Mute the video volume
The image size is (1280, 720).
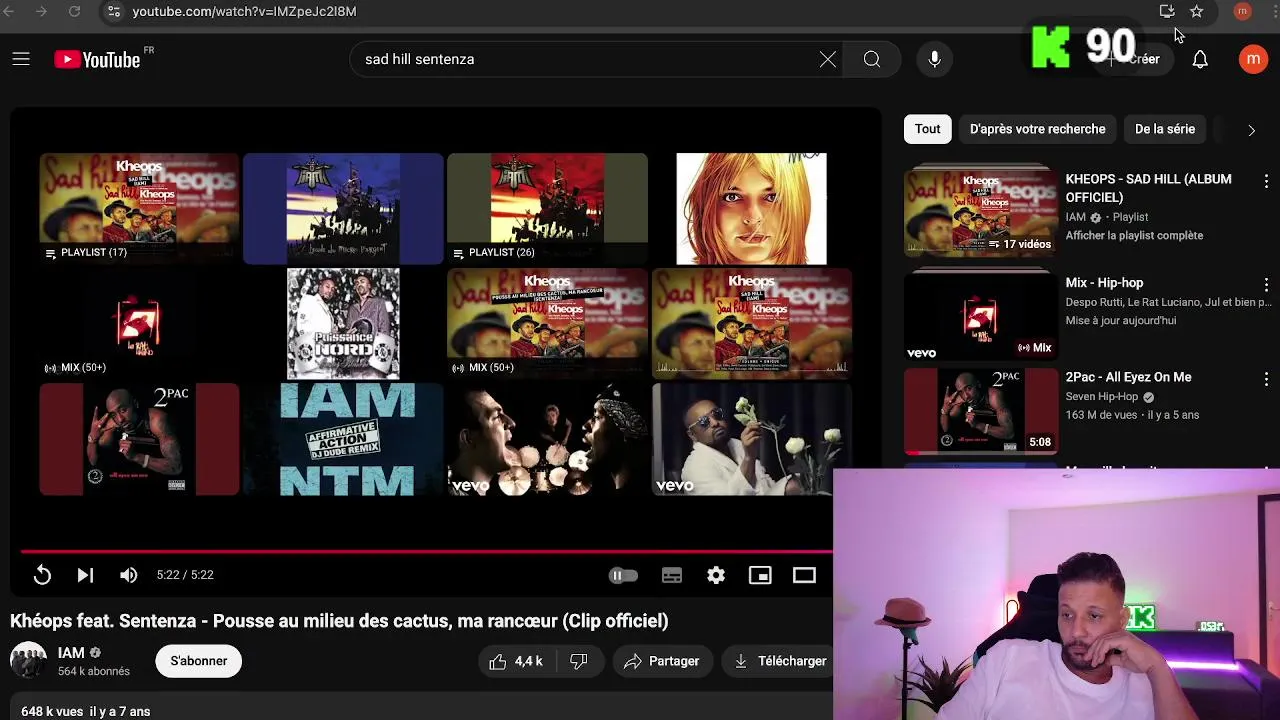coord(128,575)
